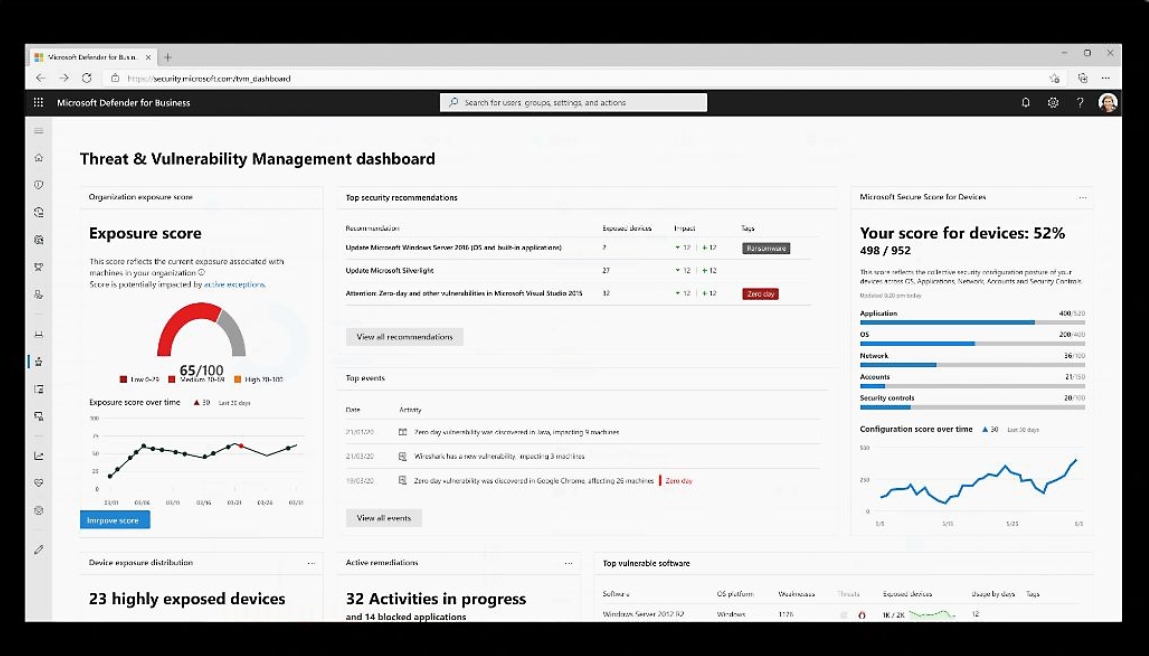Open the Visual Studio 2015 zero-day recommendation
1149x656 pixels.
[464, 293]
